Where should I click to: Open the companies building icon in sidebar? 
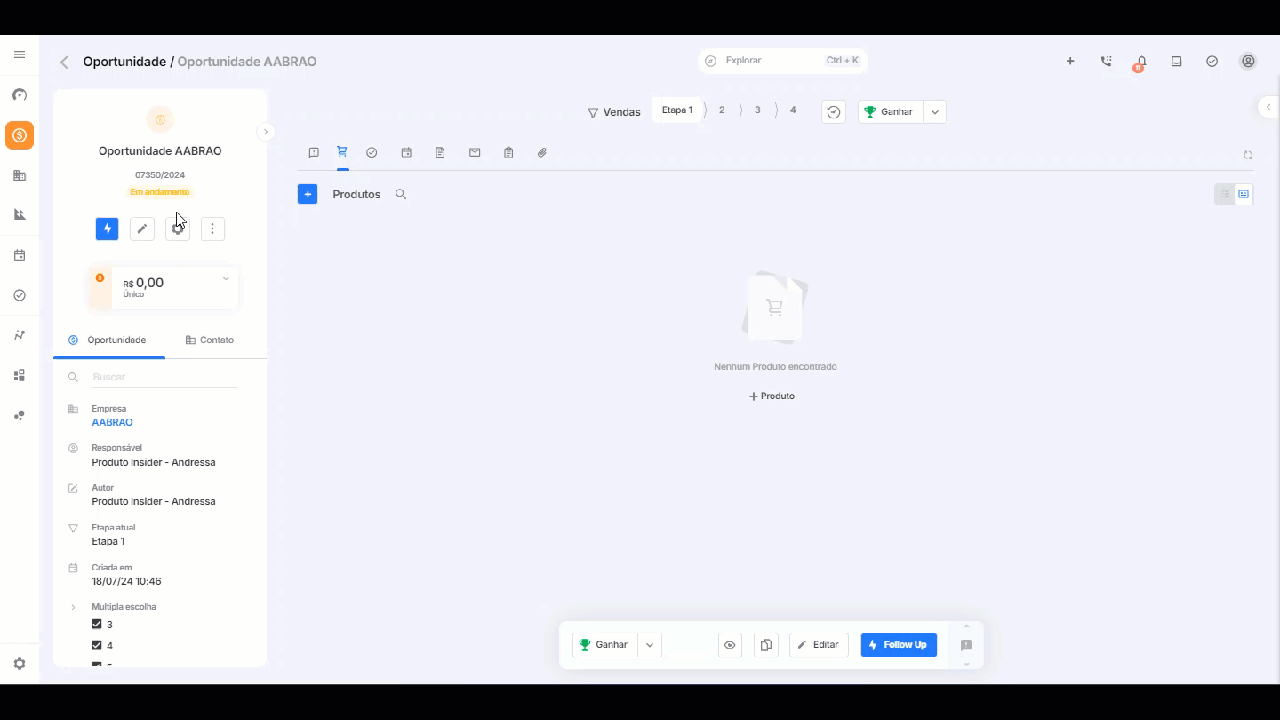(x=19, y=175)
